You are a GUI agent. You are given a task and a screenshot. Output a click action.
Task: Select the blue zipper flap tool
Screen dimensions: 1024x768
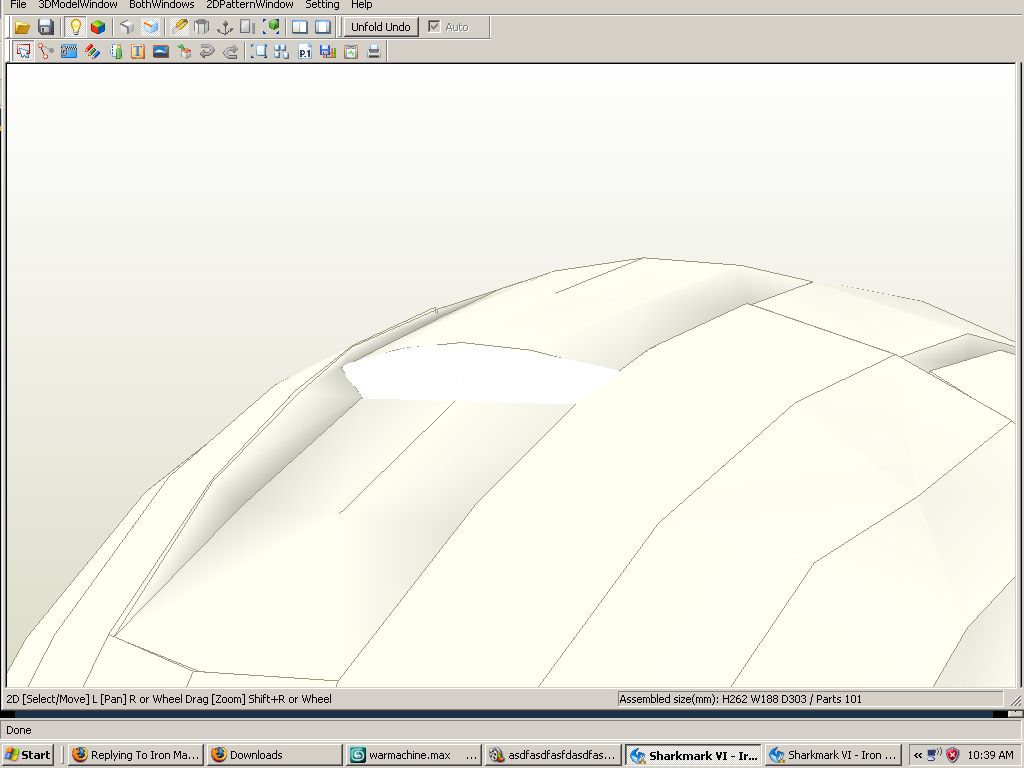click(x=69, y=51)
